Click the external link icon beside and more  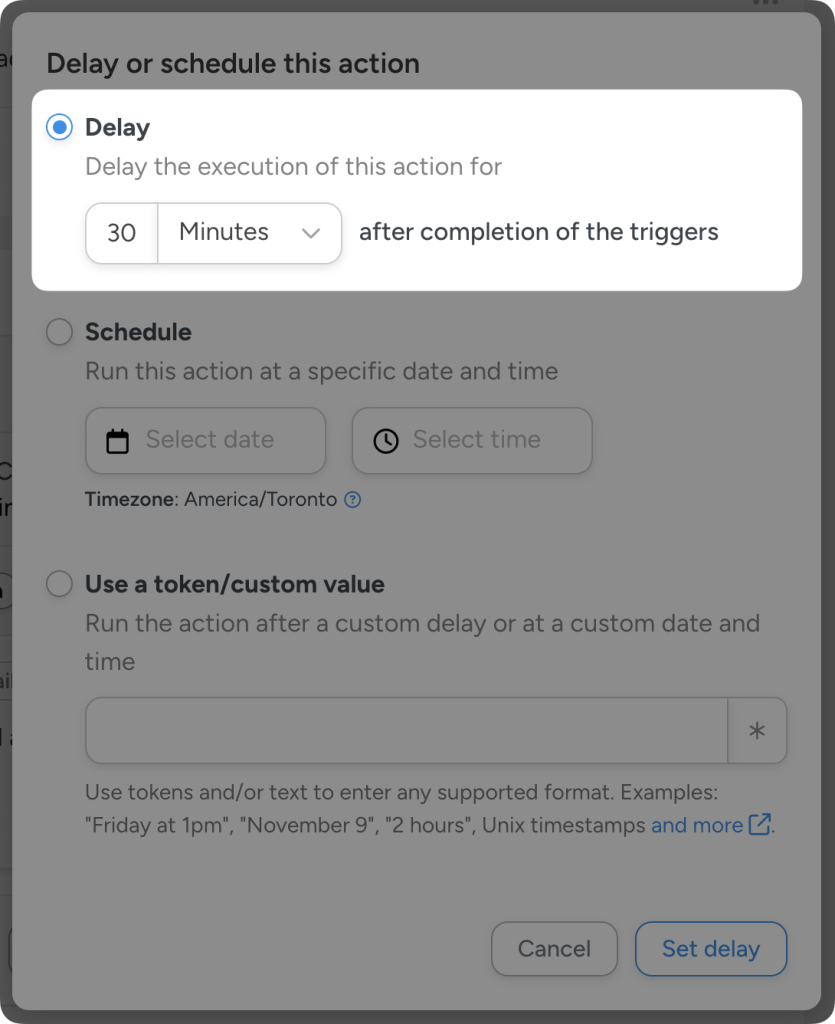coord(756,826)
